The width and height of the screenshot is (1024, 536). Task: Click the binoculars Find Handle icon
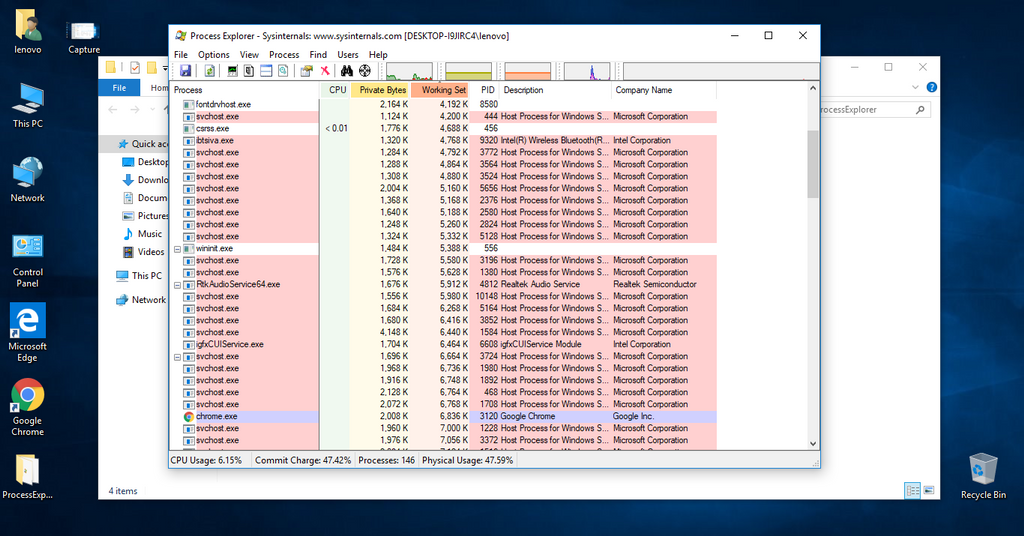(347, 71)
